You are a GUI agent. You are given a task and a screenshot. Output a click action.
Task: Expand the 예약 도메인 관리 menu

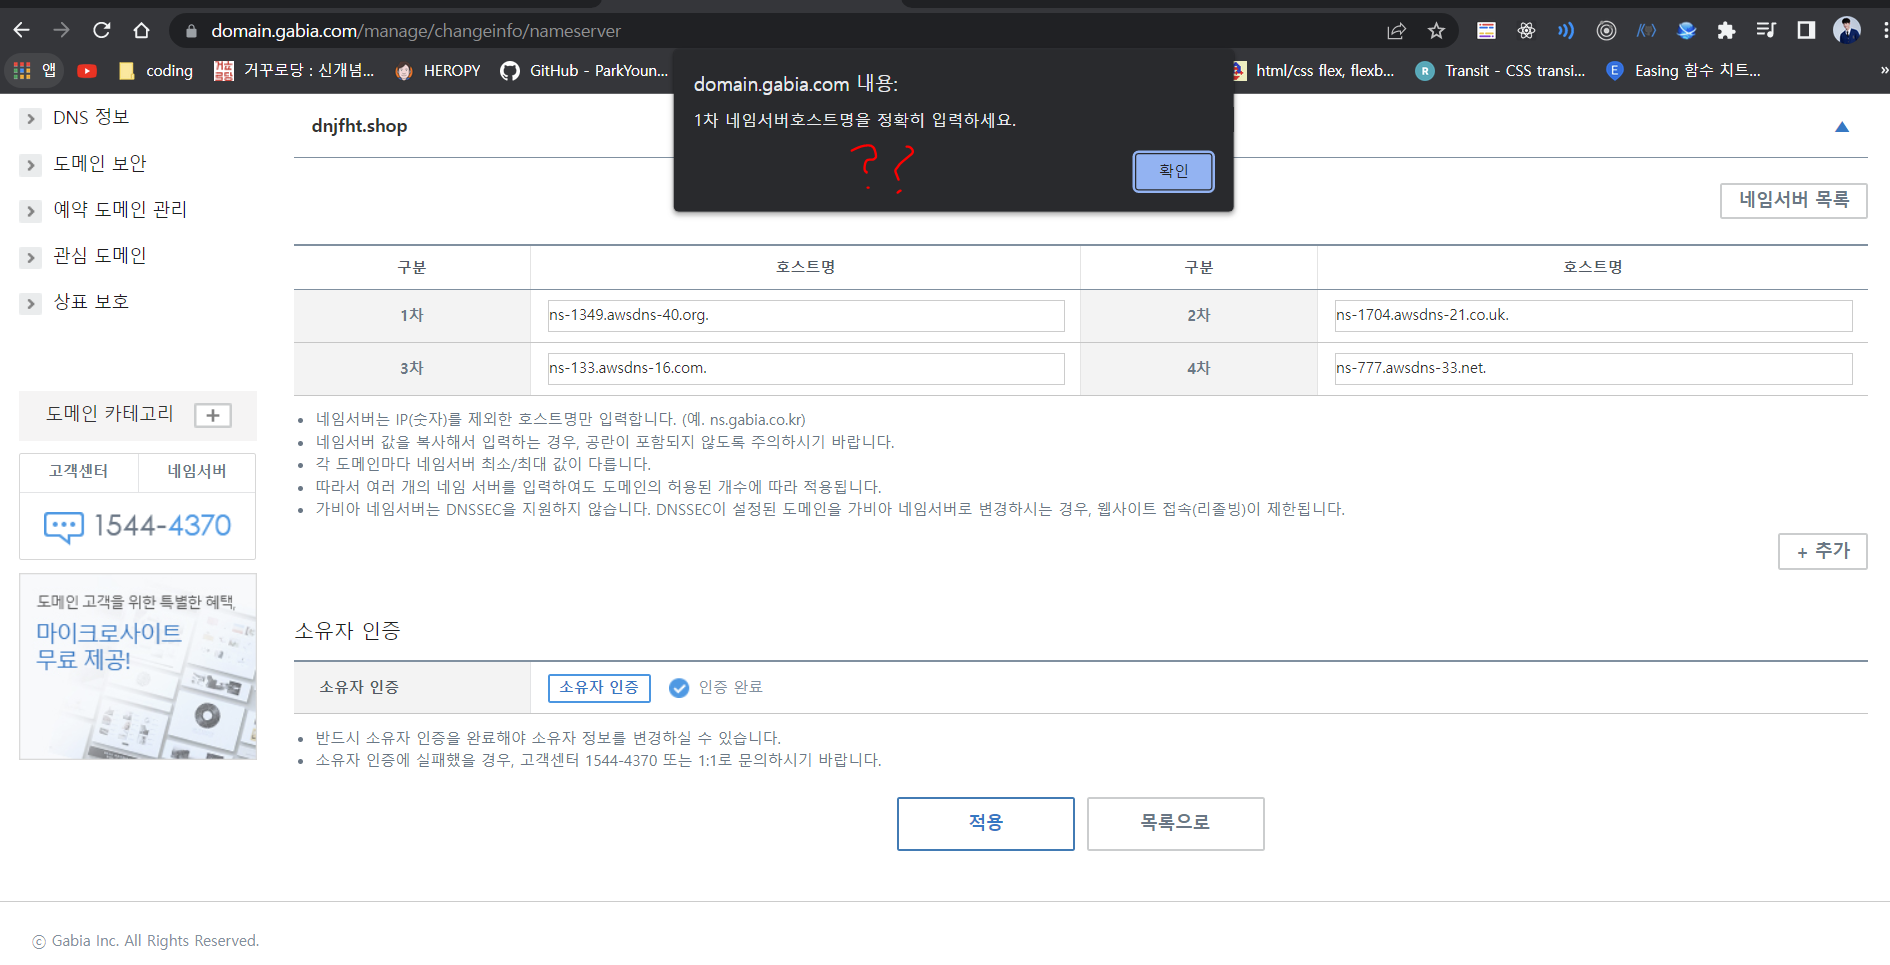(x=31, y=211)
